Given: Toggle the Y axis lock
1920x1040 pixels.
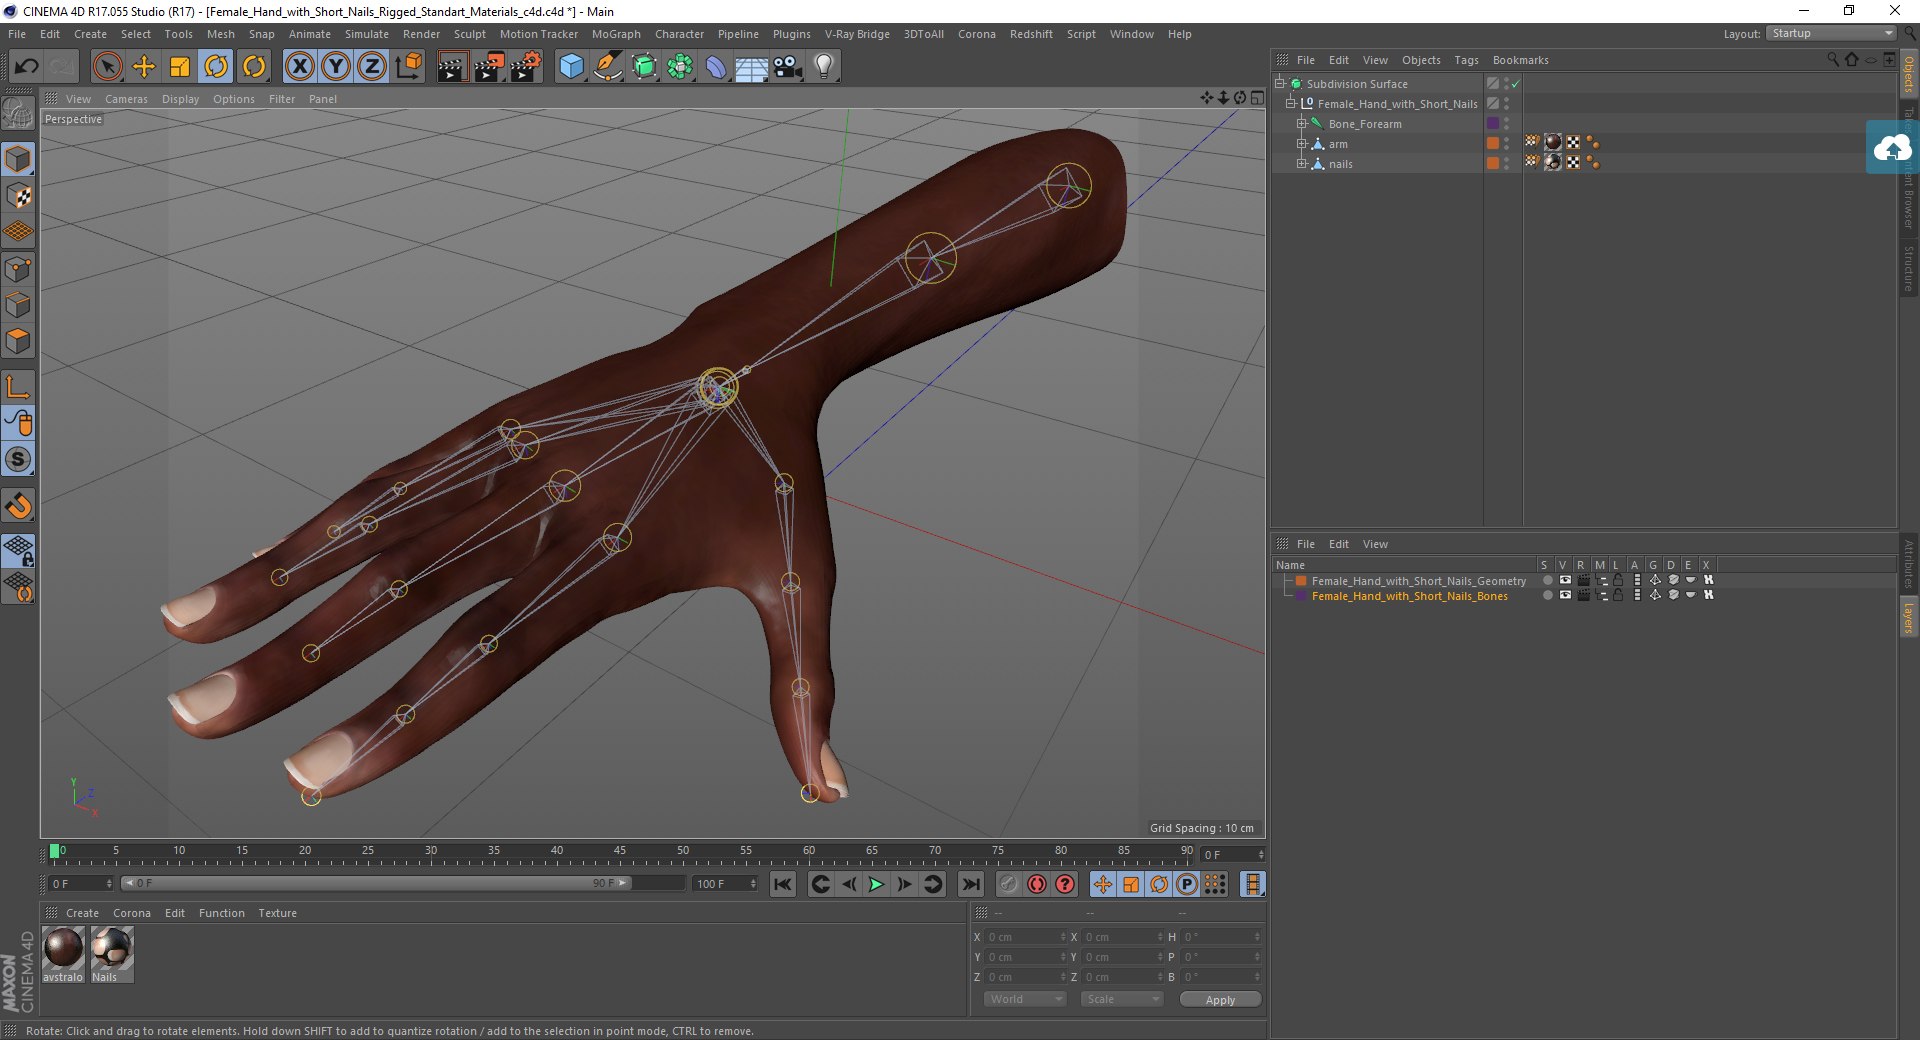Looking at the screenshot, I should tap(335, 67).
